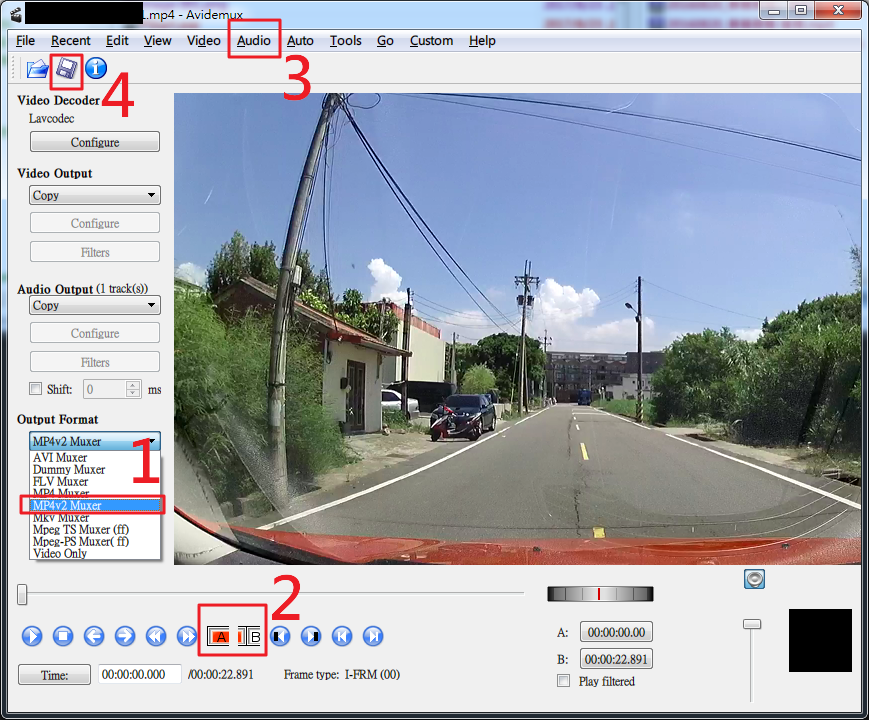Image resolution: width=869 pixels, height=720 pixels.
Task: Click the current time input field
Action: (139, 675)
